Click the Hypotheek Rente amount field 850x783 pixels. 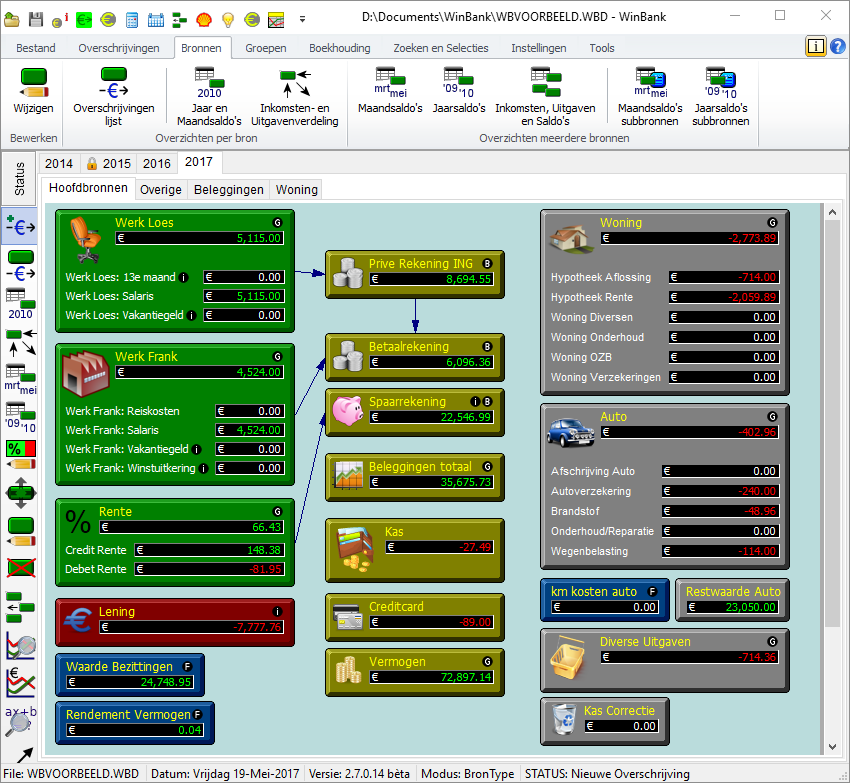(724, 298)
